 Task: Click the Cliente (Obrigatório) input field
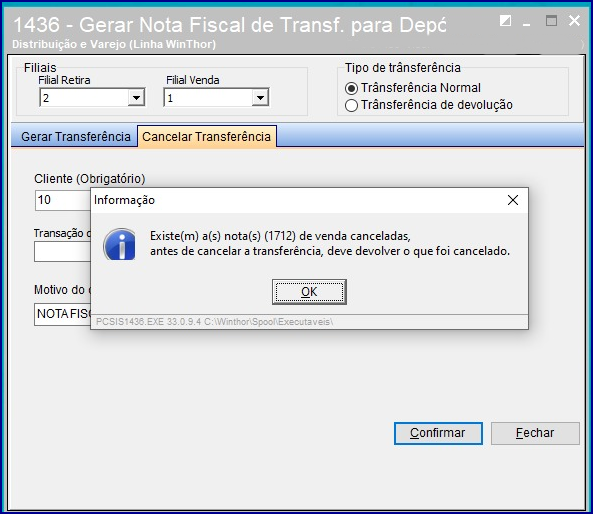click(x=63, y=200)
